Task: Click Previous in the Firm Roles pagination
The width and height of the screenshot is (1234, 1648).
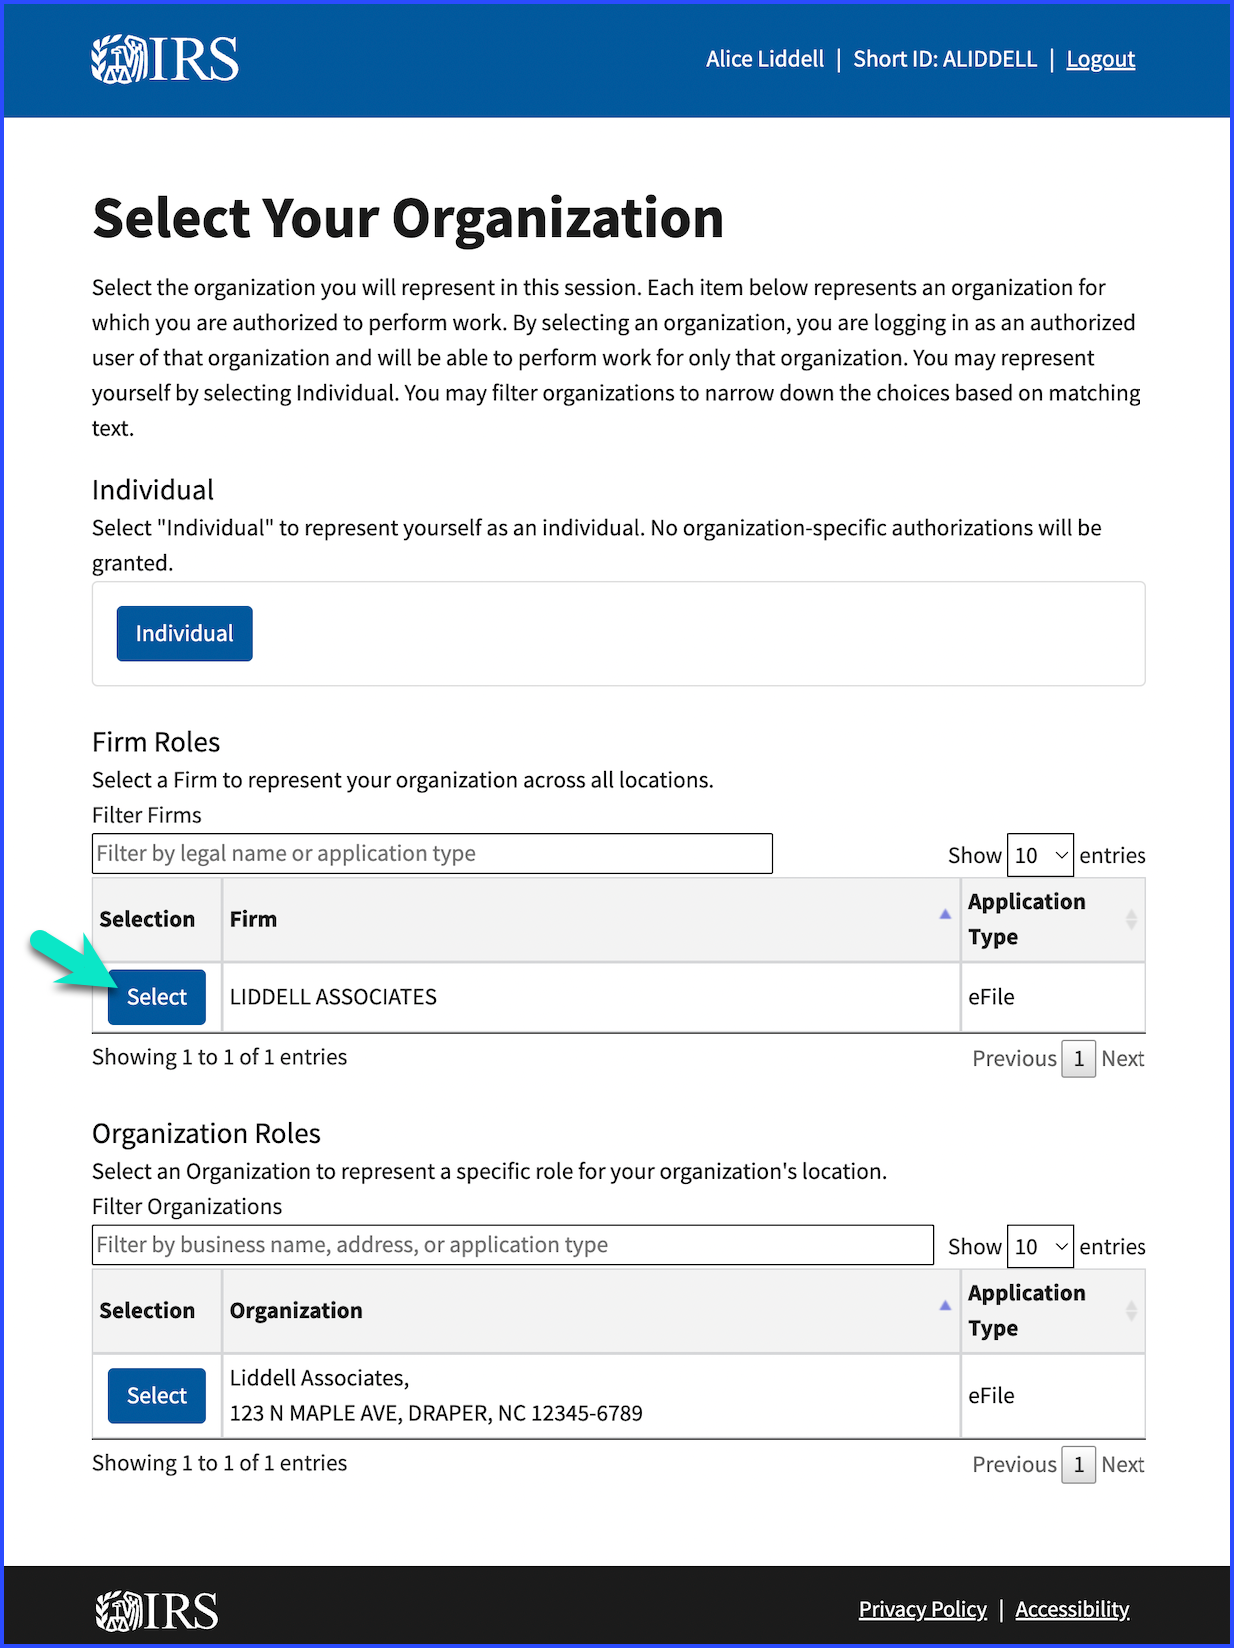Action: pos(1014,1058)
